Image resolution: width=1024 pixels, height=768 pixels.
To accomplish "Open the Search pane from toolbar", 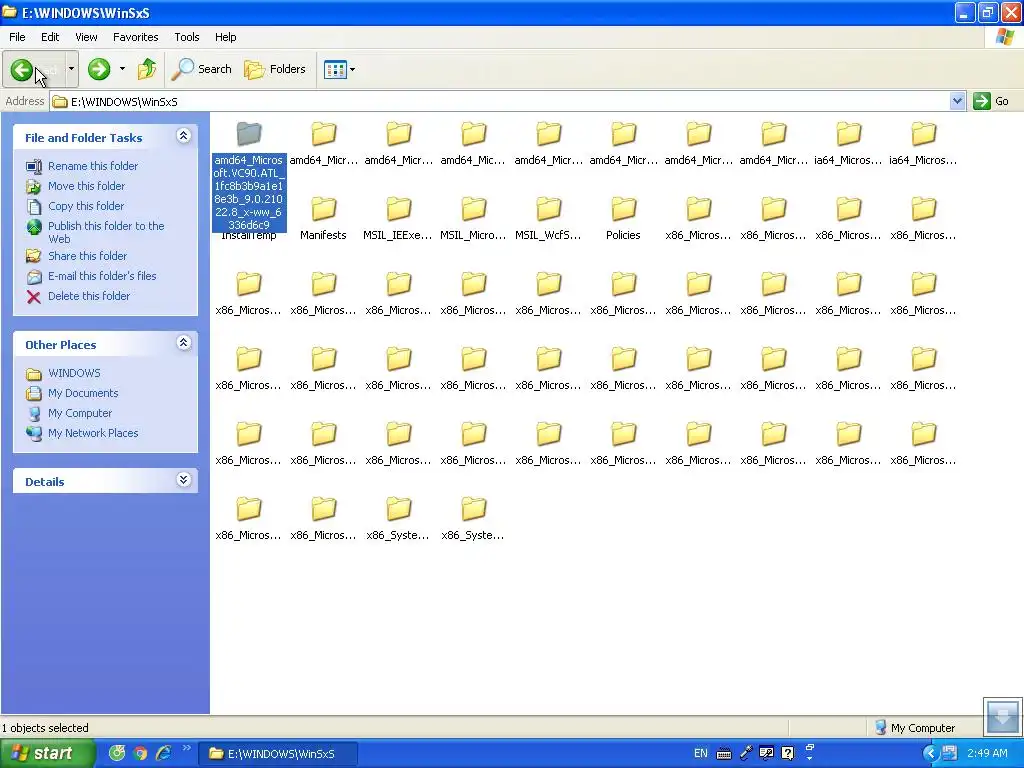I will coord(201,69).
